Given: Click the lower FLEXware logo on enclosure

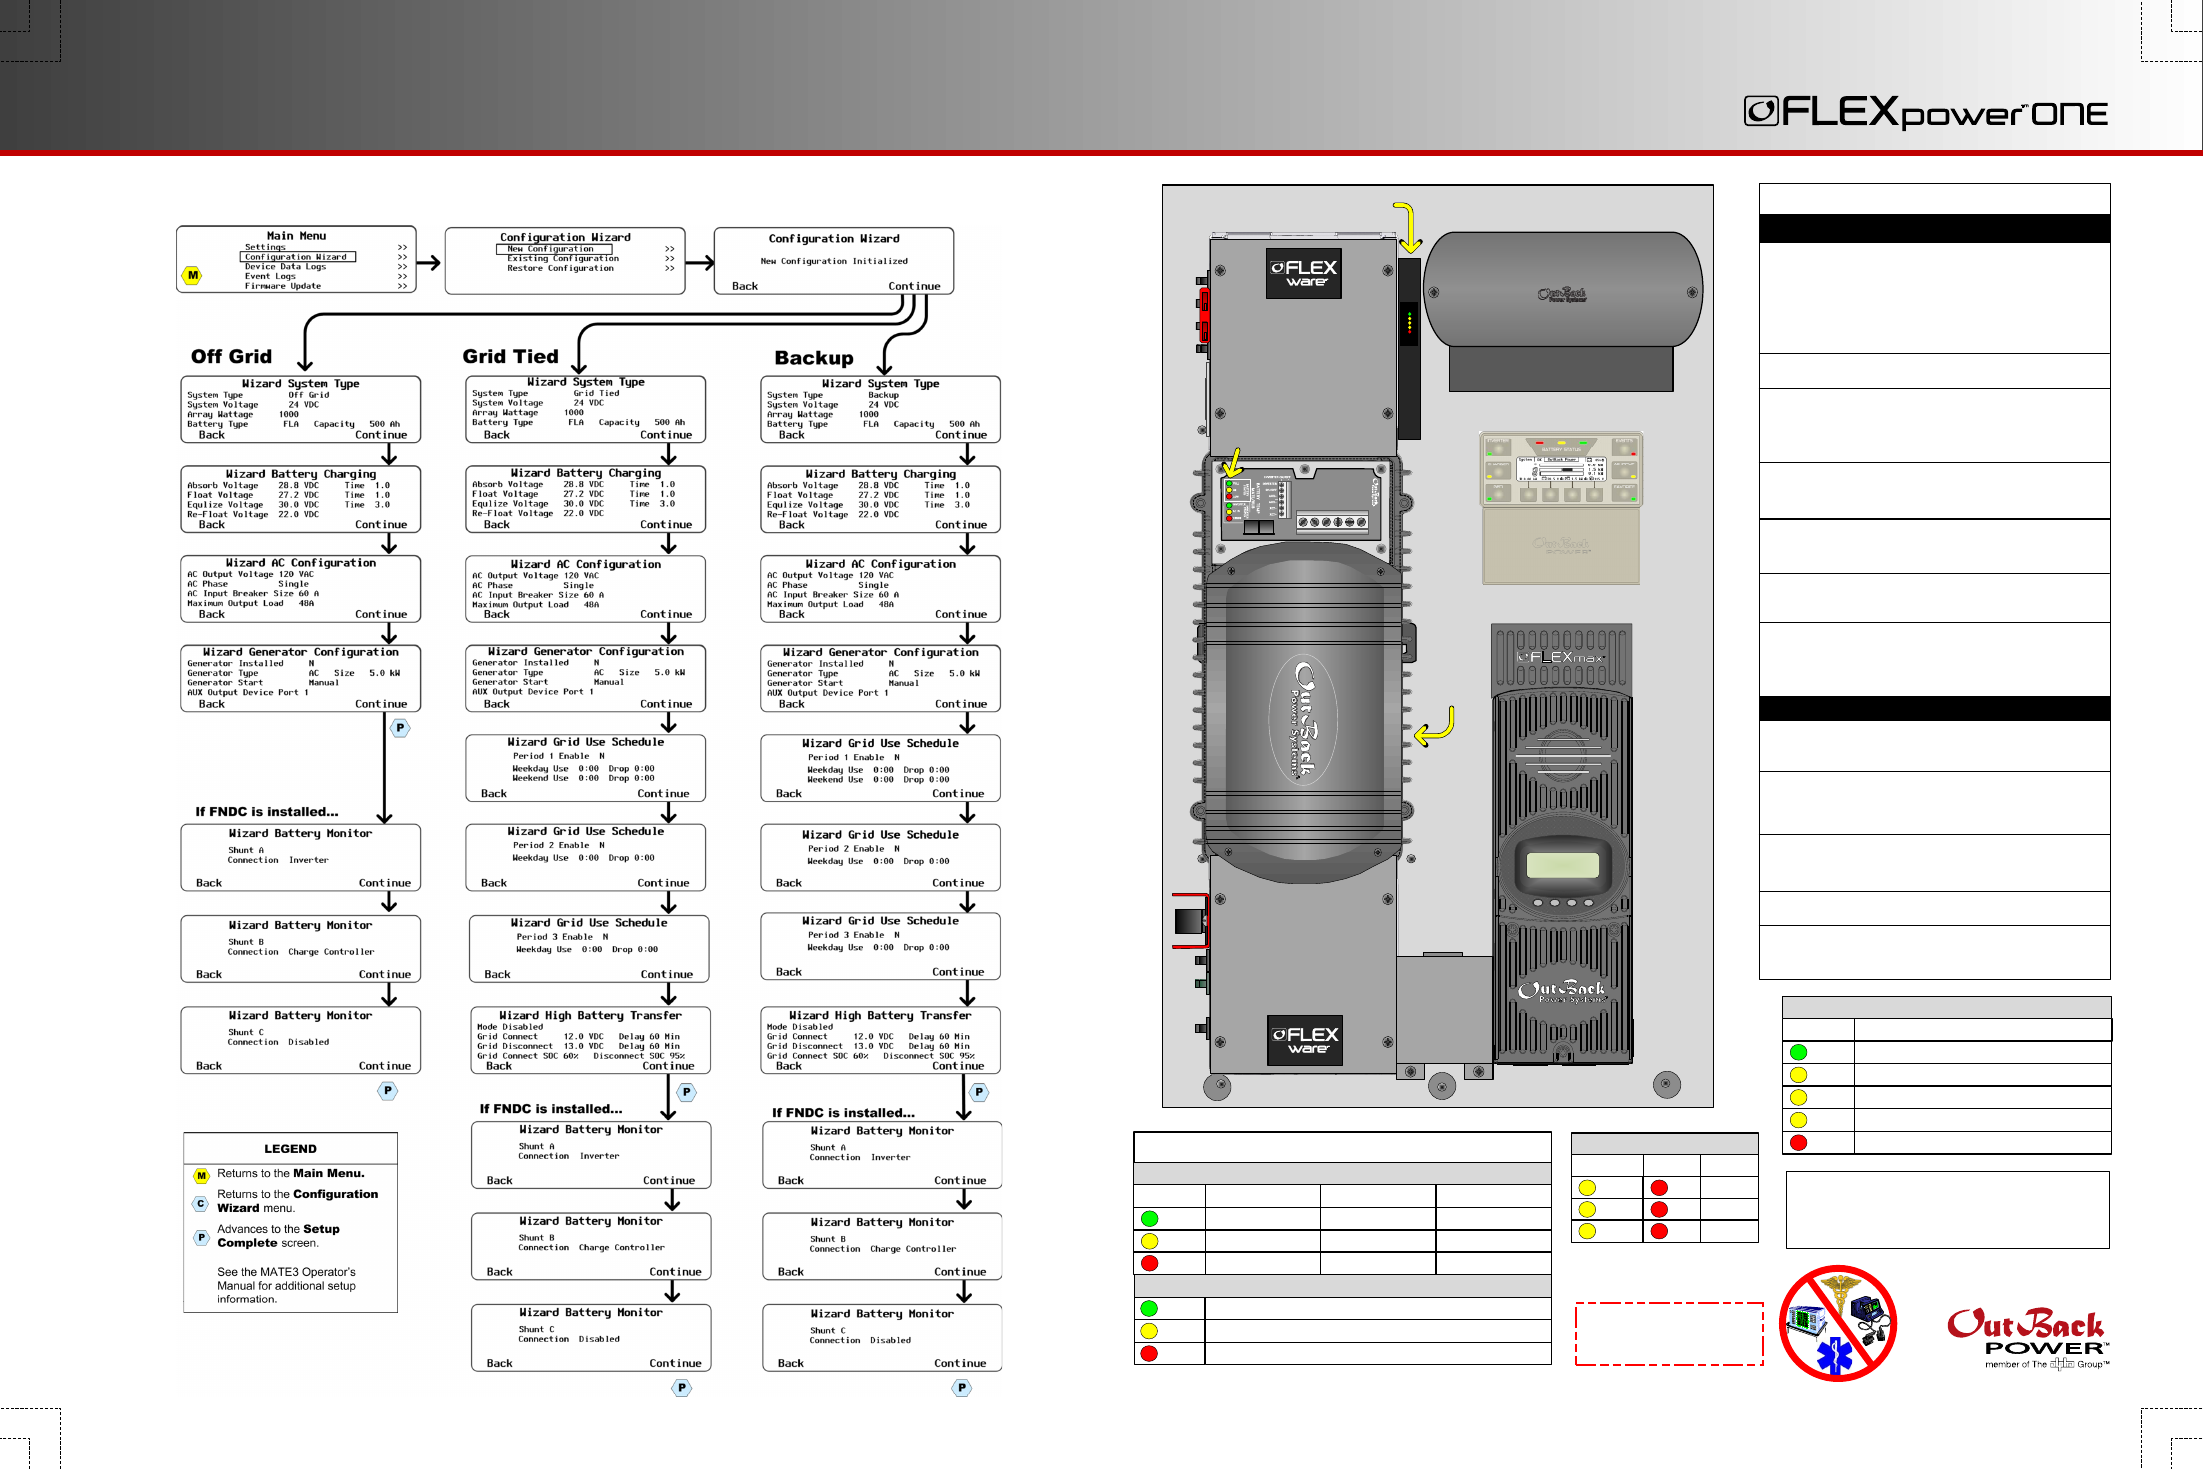Looking at the screenshot, I should coord(1304,1040).
